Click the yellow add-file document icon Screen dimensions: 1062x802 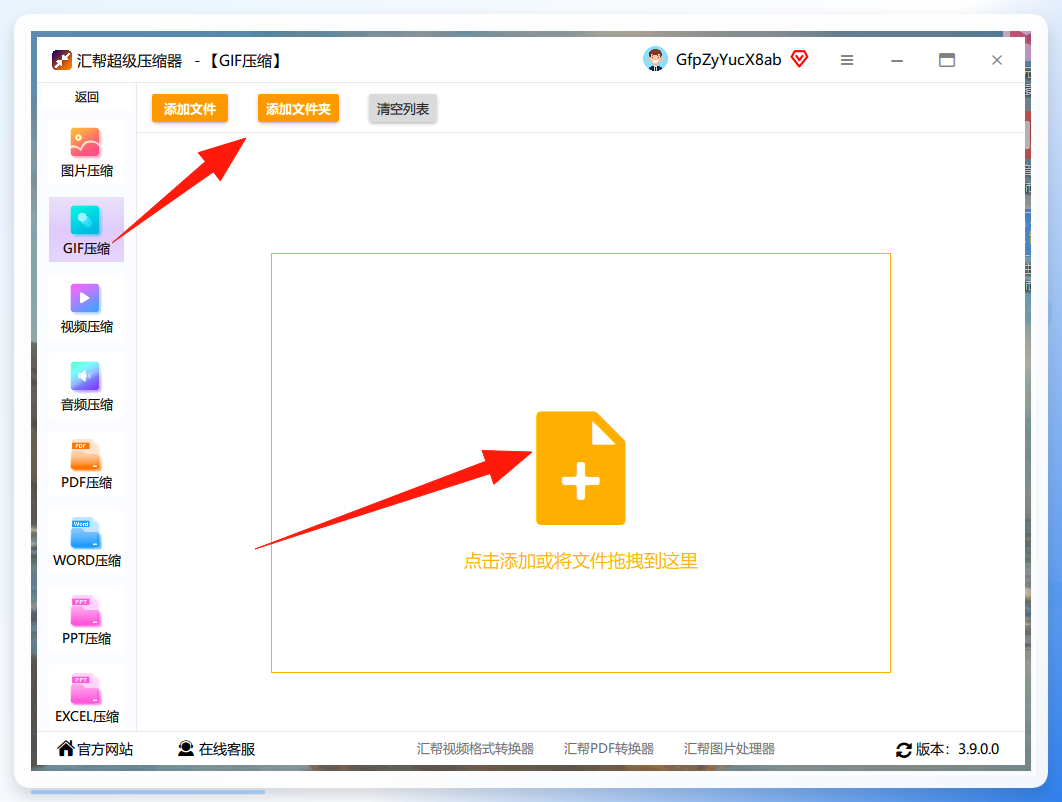pyautogui.click(x=580, y=468)
